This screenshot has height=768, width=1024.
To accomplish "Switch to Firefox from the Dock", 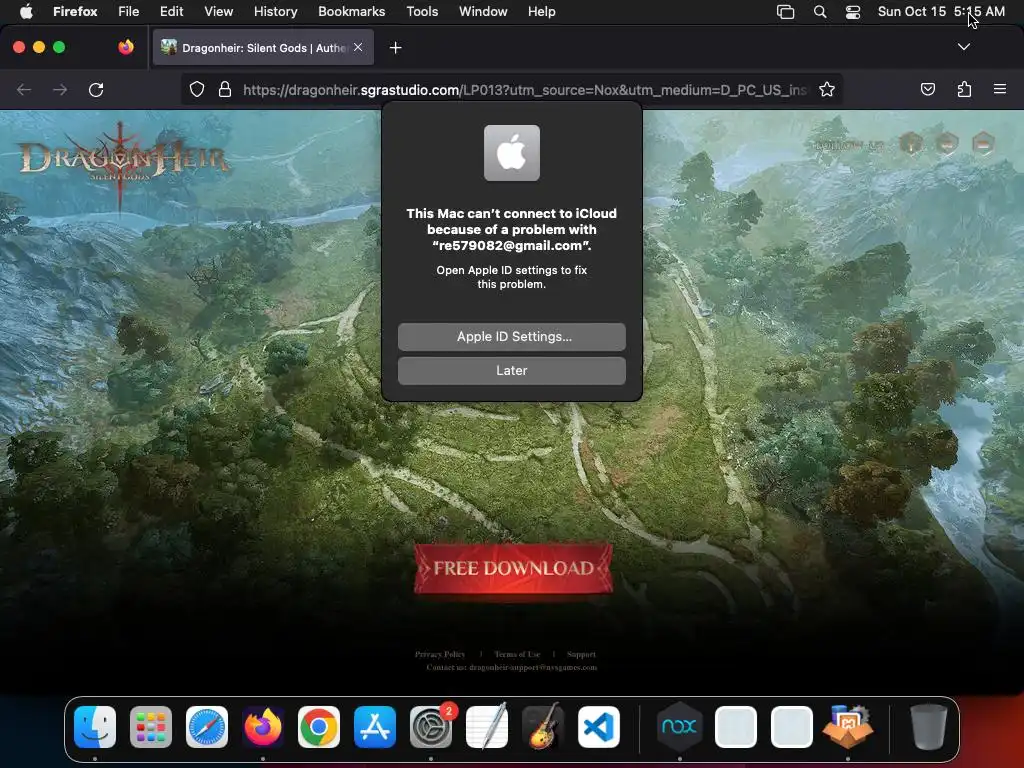I will tap(263, 726).
